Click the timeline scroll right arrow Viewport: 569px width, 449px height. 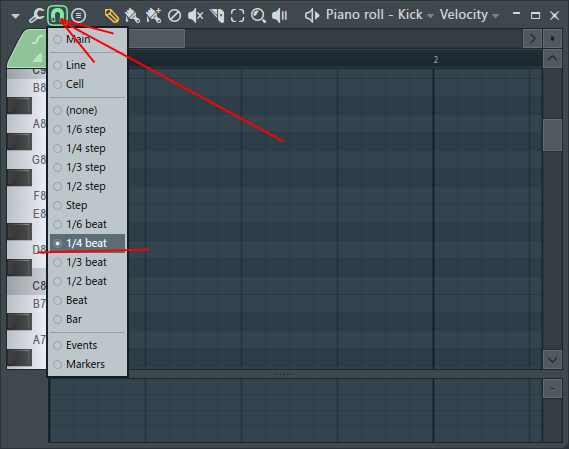(532, 38)
